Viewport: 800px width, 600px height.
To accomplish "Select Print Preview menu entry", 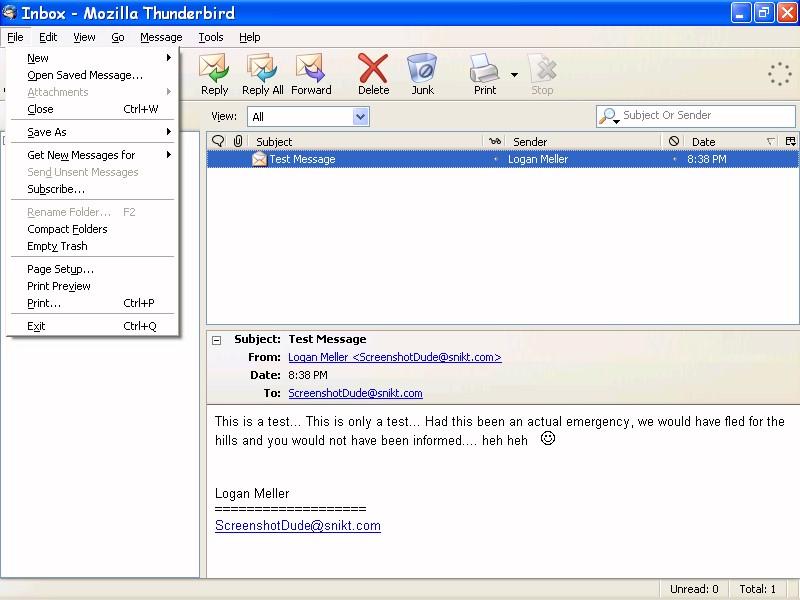I will tap(92, 286).
